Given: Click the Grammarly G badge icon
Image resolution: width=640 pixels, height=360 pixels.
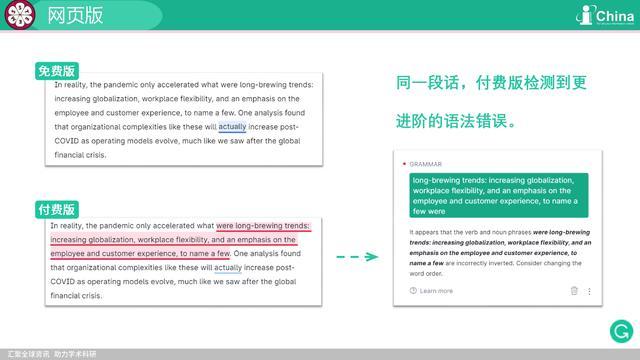Looking at the screenshot, I should click(621, 331).
